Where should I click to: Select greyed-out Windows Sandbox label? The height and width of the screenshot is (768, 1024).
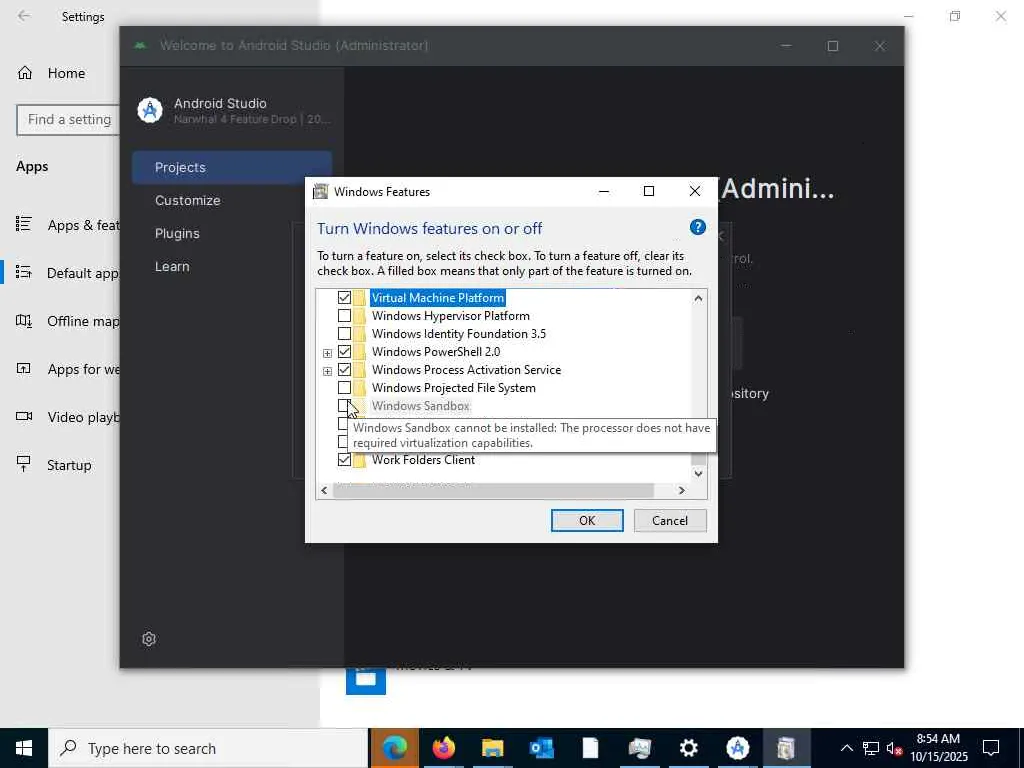(x=421, y=406)
